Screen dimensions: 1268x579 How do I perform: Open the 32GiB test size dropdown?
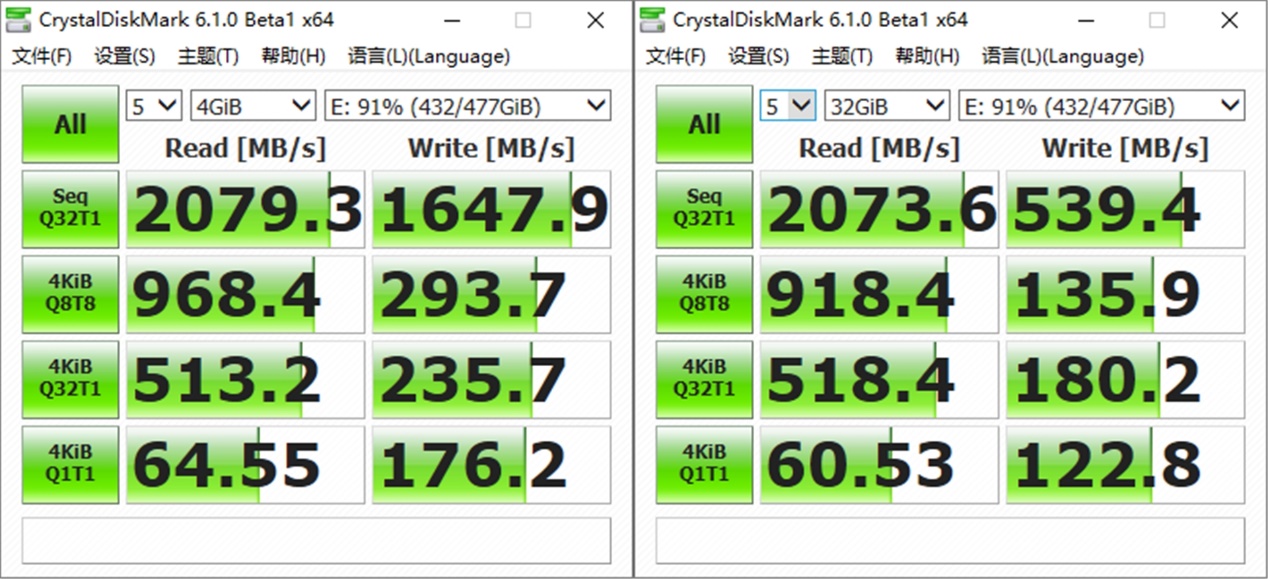[x=887, y=105]
